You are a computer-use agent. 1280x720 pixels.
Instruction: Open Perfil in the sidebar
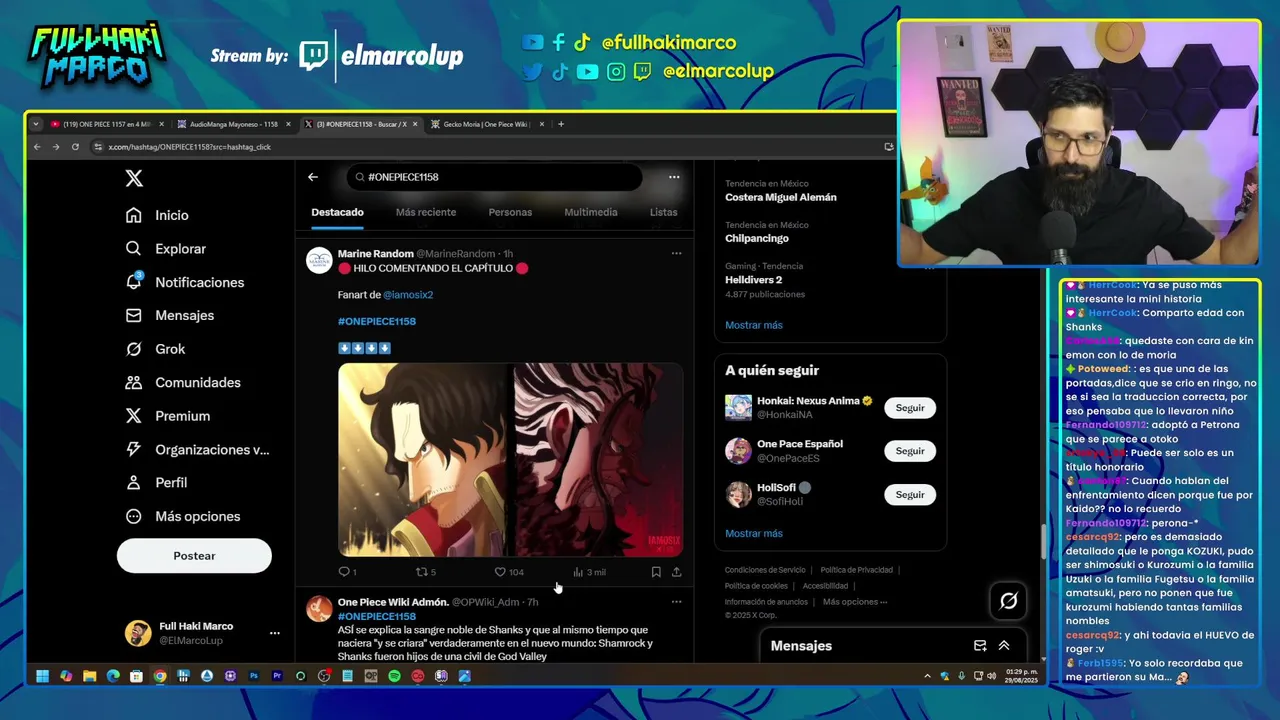156,482
